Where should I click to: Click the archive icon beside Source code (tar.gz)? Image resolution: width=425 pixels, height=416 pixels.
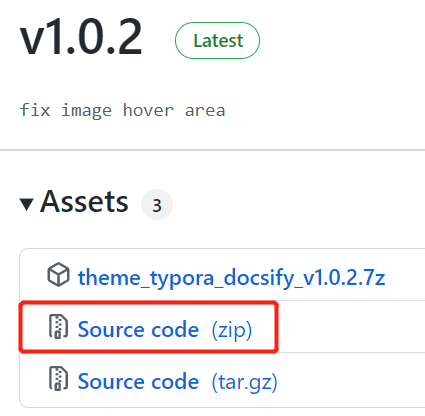pyautogui.click(x=59, y=378)
